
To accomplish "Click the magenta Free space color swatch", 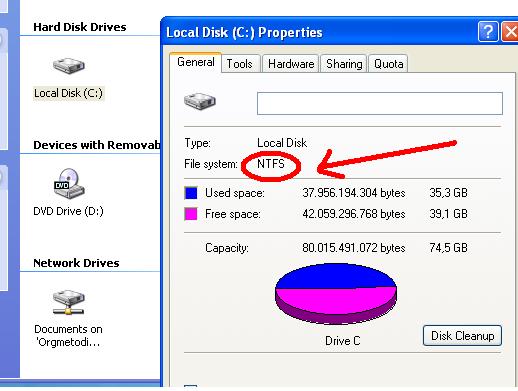I will point(191,214).
